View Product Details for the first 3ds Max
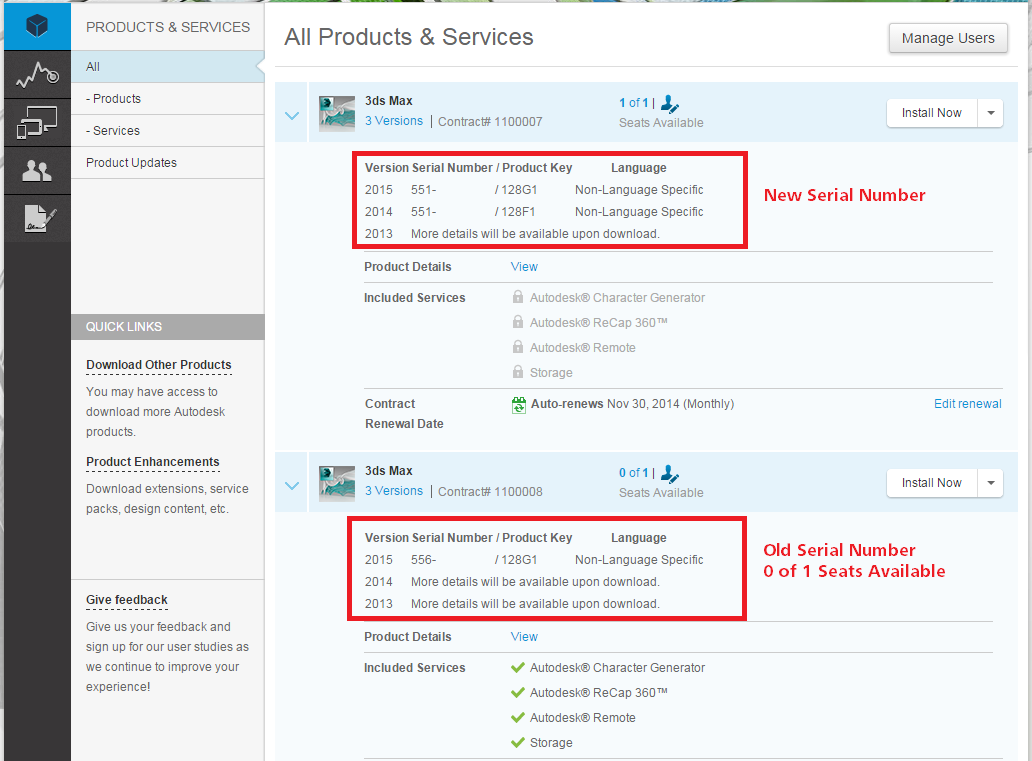This screenshot has width=1032, height=761. click(x=524, y=267)
